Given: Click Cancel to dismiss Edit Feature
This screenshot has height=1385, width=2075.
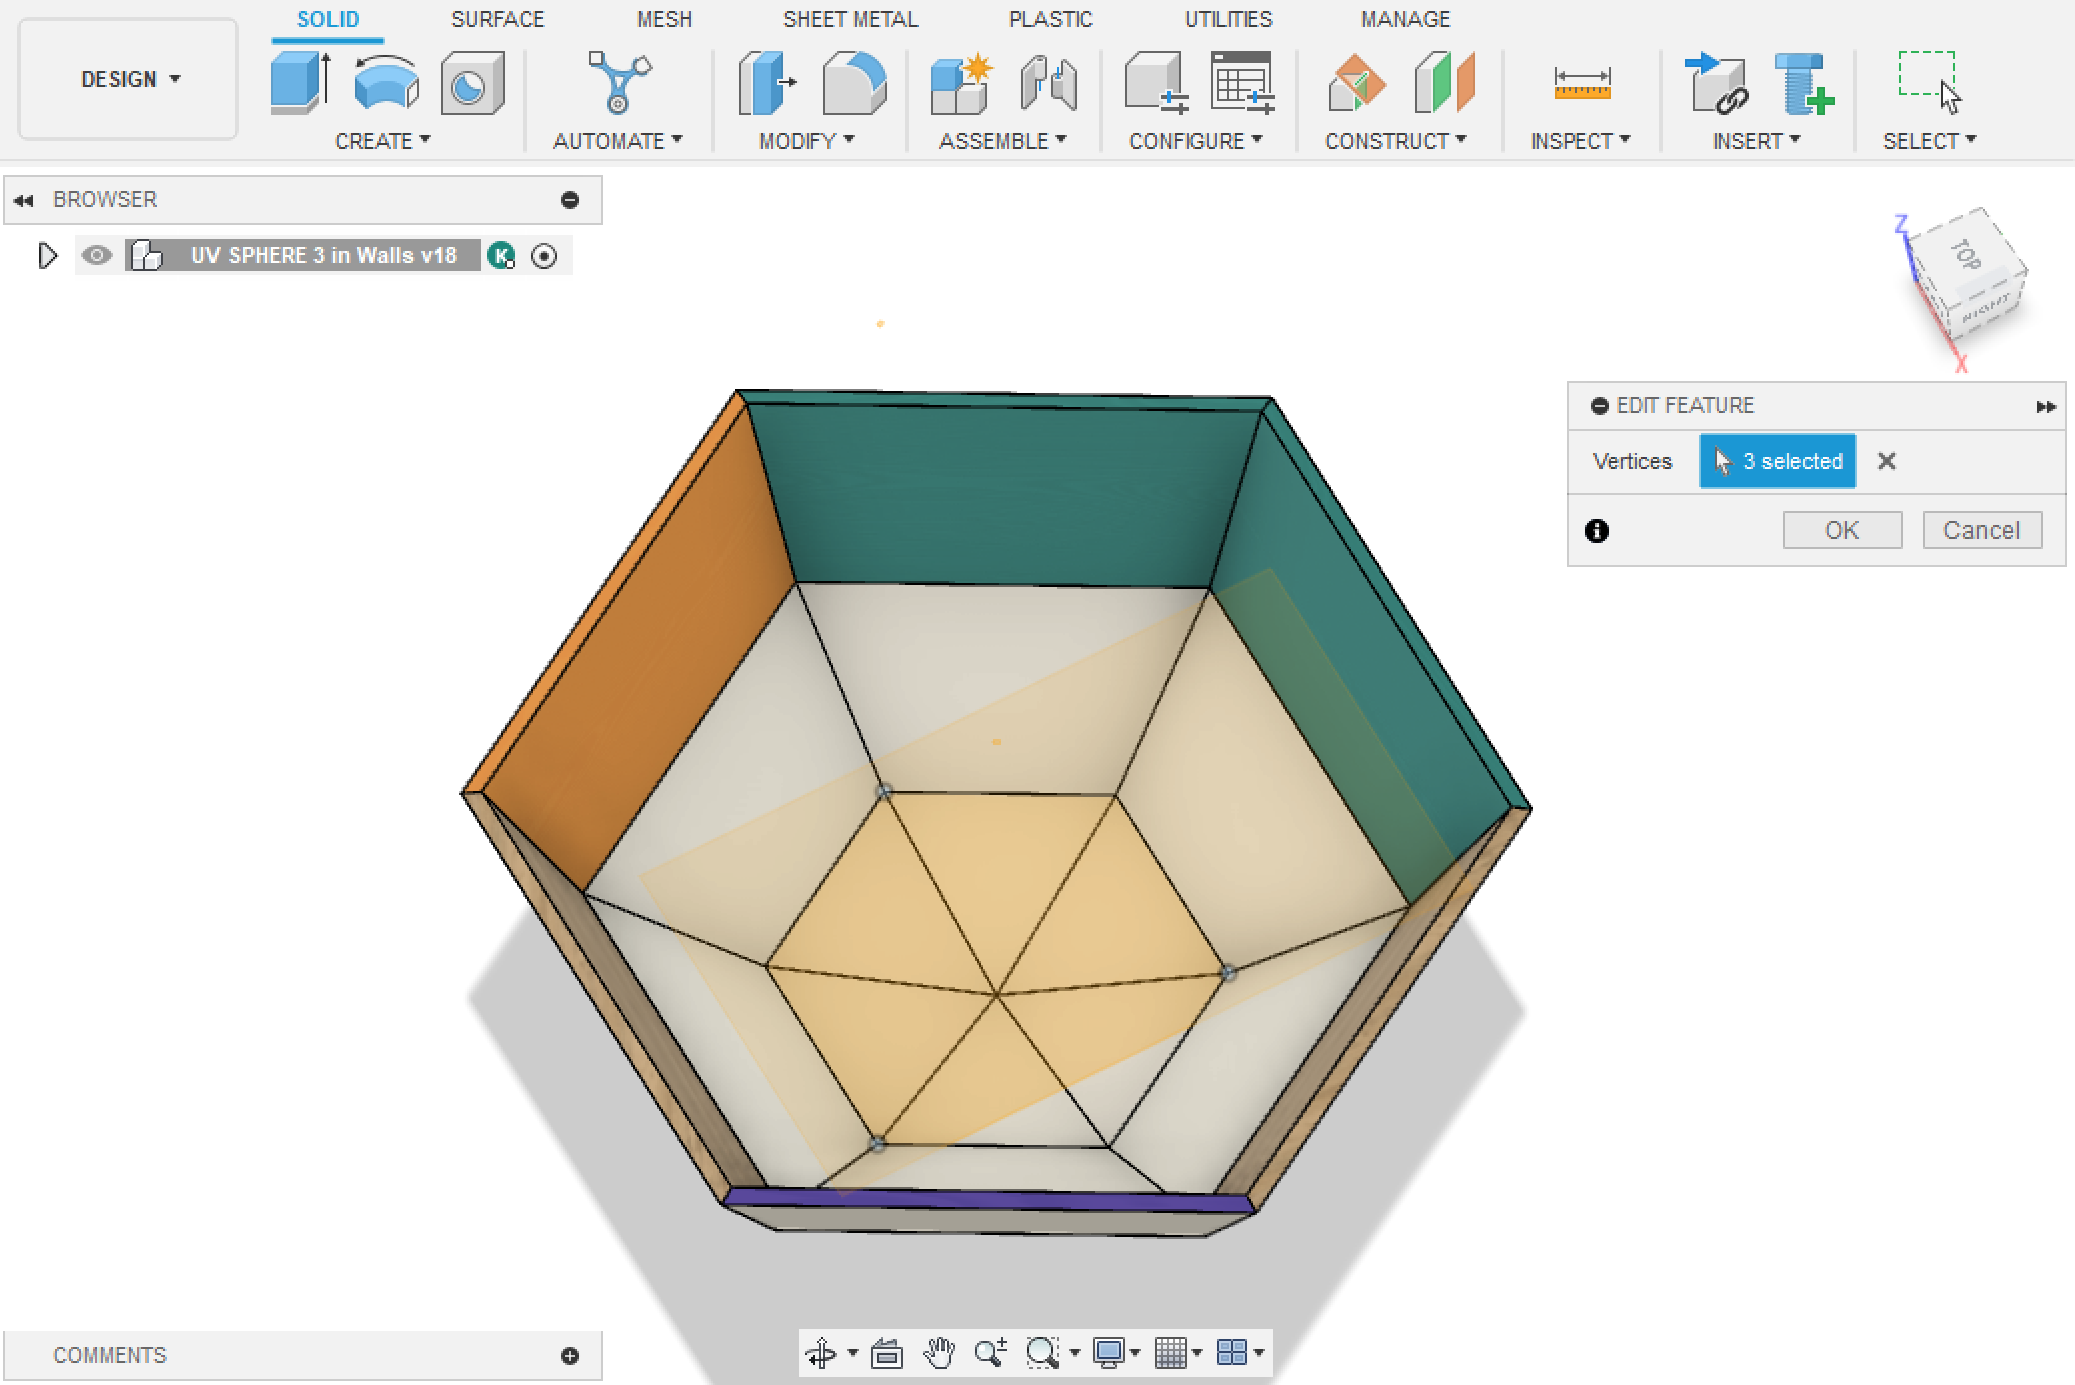Looking at the screenshot, I should click(x=1981, y=529).
